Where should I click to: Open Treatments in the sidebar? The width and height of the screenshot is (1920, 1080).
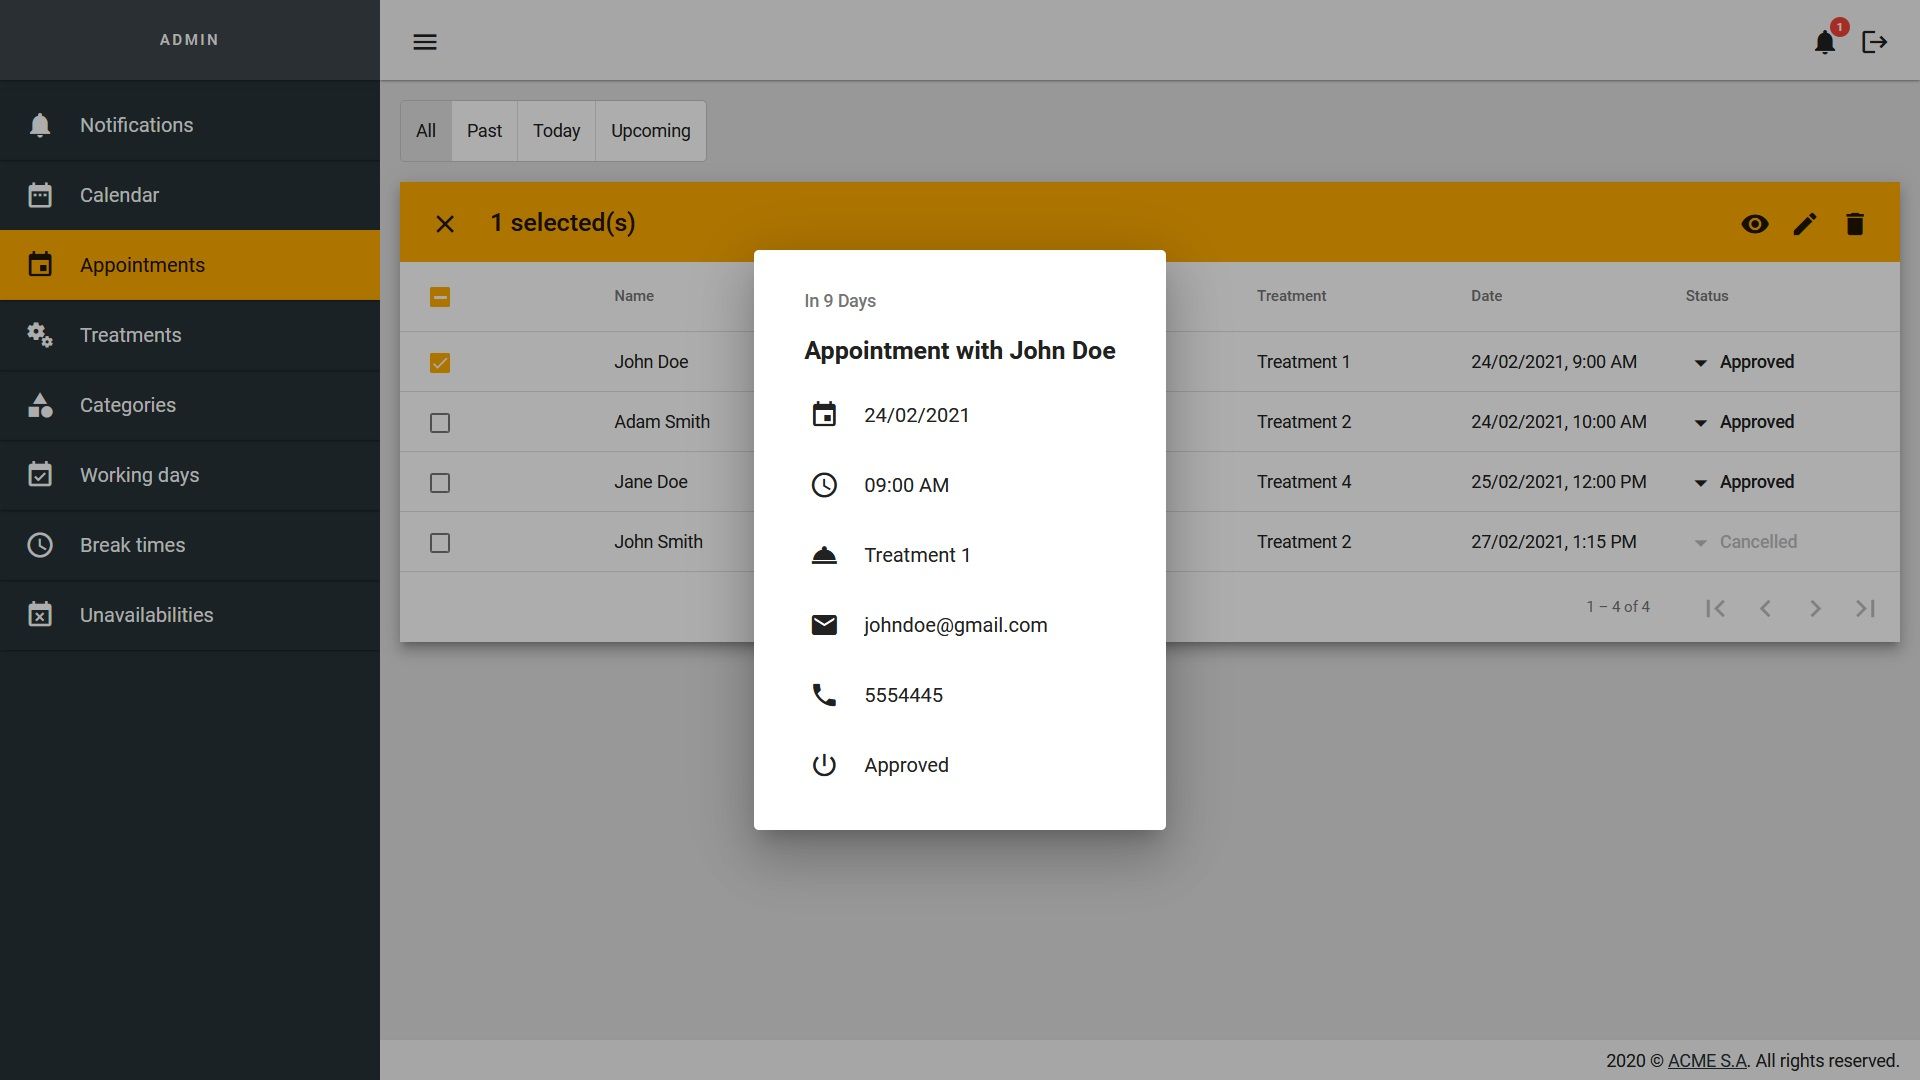click(190, 335)
